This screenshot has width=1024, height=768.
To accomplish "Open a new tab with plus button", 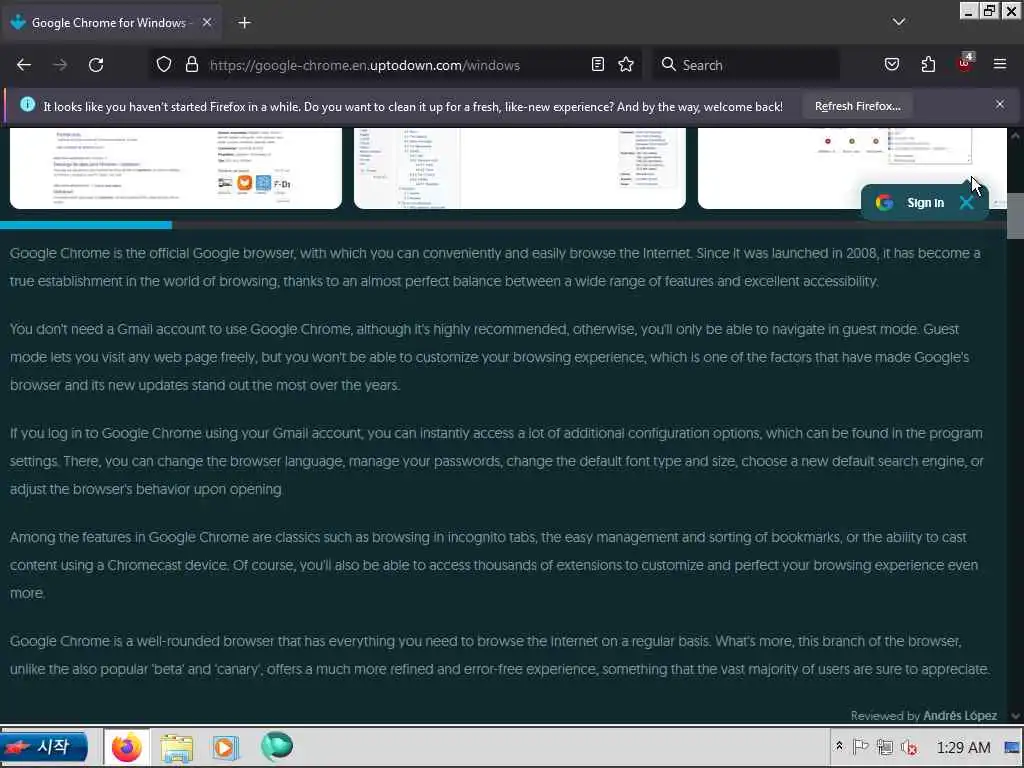I will pyautogui.click(x=244, y=23).
